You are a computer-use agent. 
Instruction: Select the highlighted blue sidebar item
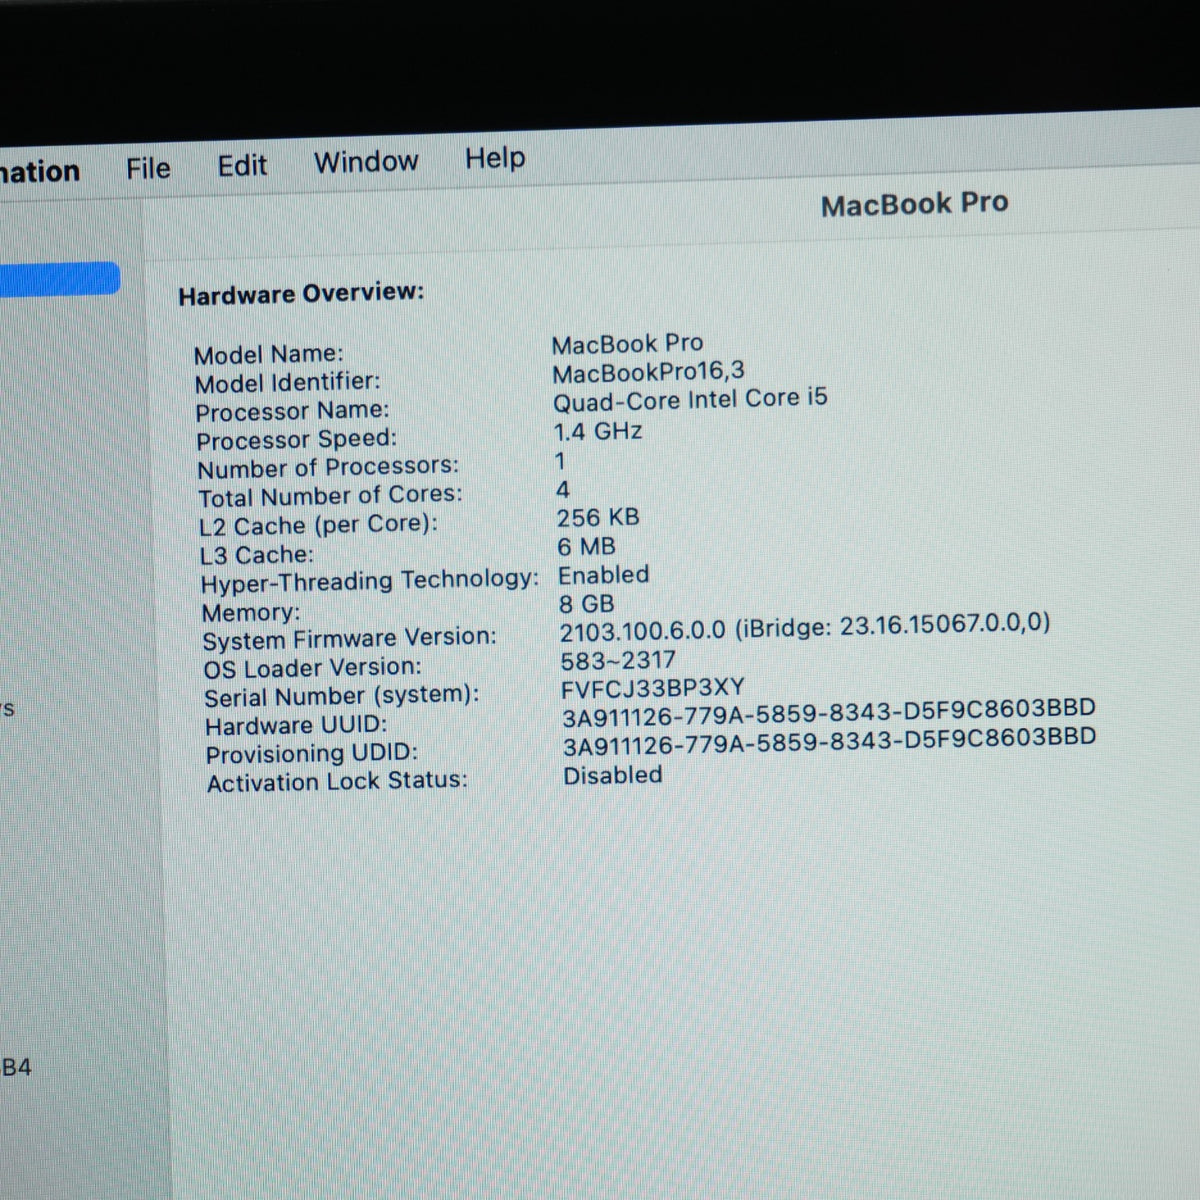point(60,279)
